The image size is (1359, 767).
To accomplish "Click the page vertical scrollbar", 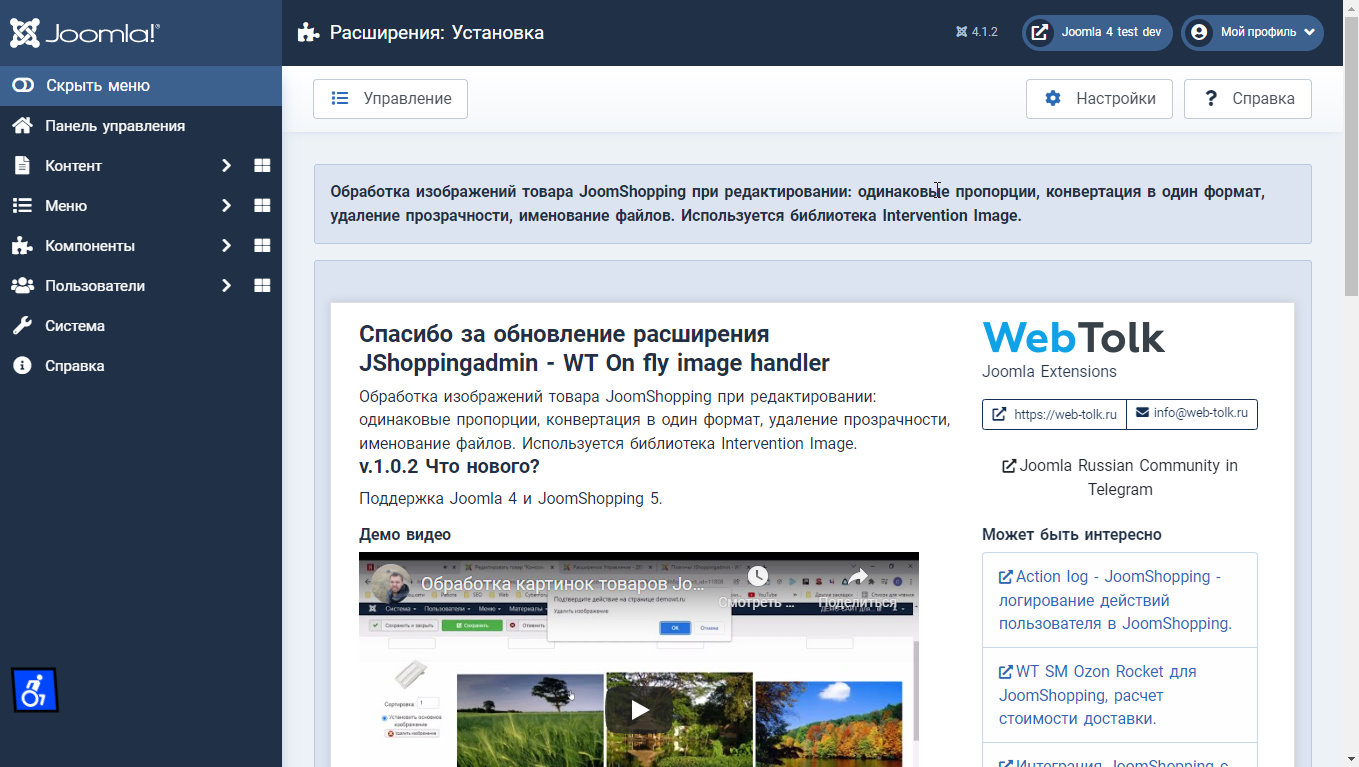I will [1350, 400].
